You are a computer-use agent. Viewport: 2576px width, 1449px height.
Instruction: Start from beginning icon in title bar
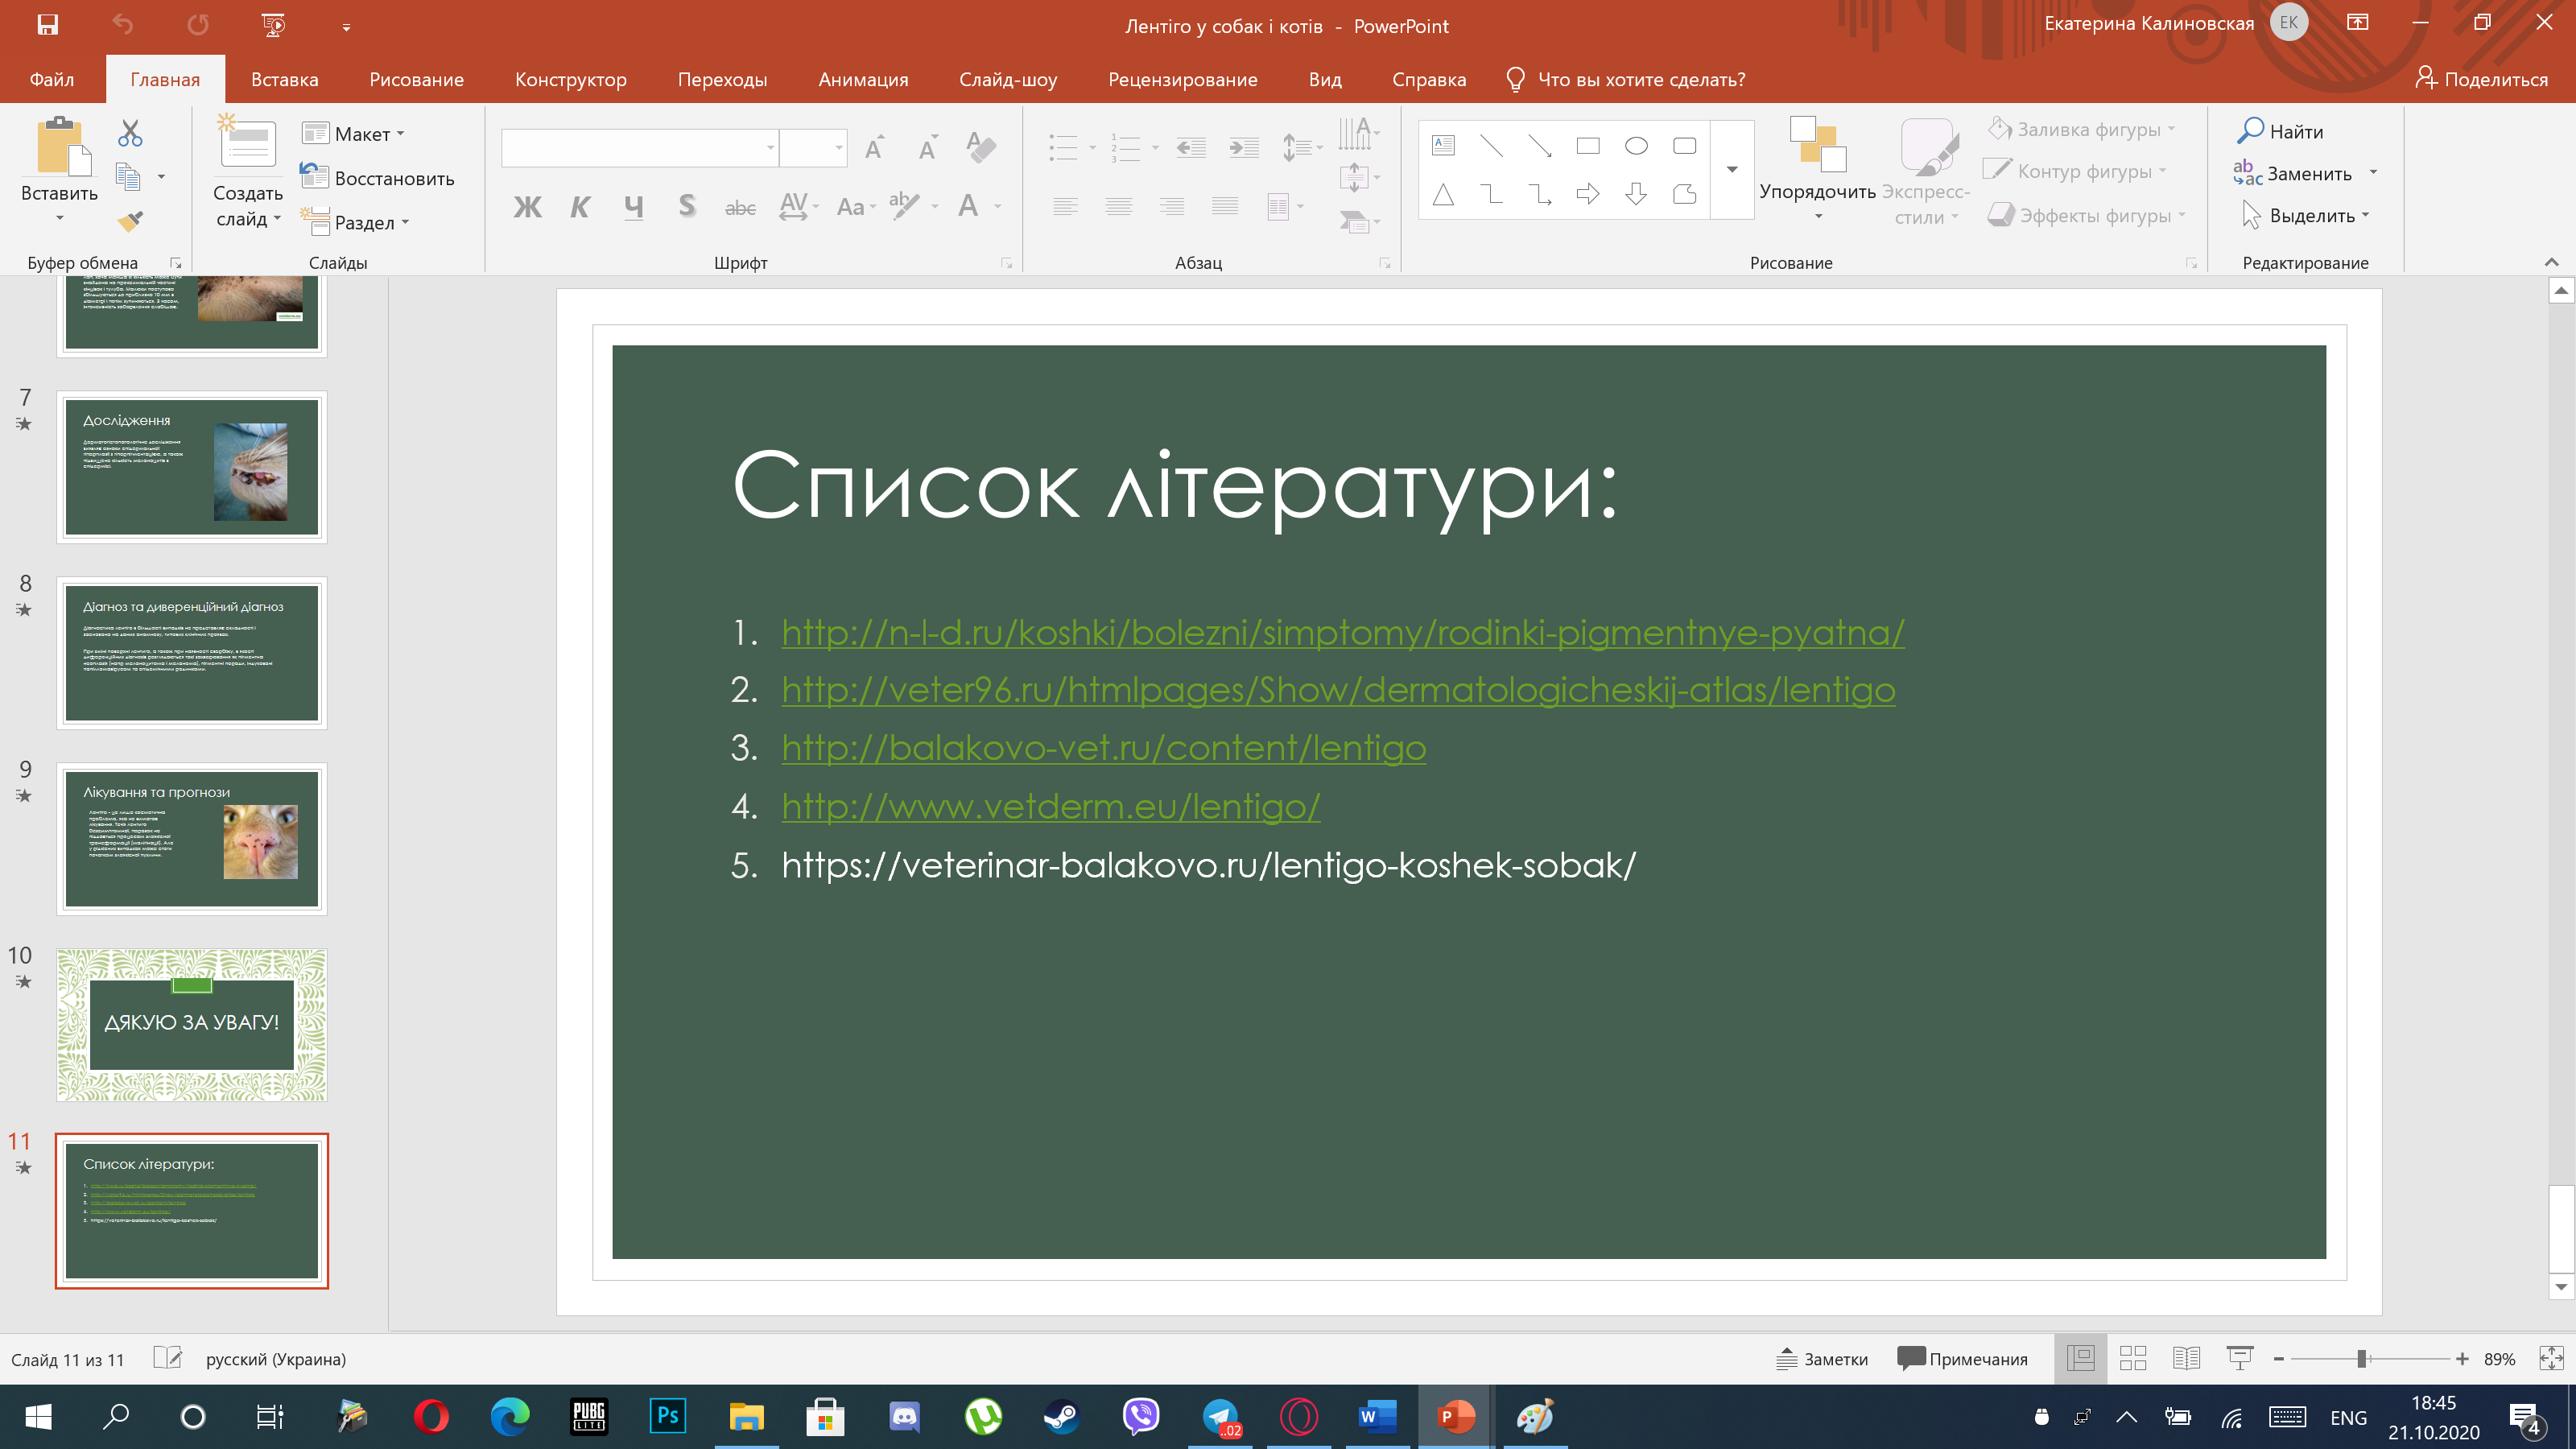click(273, 25)
